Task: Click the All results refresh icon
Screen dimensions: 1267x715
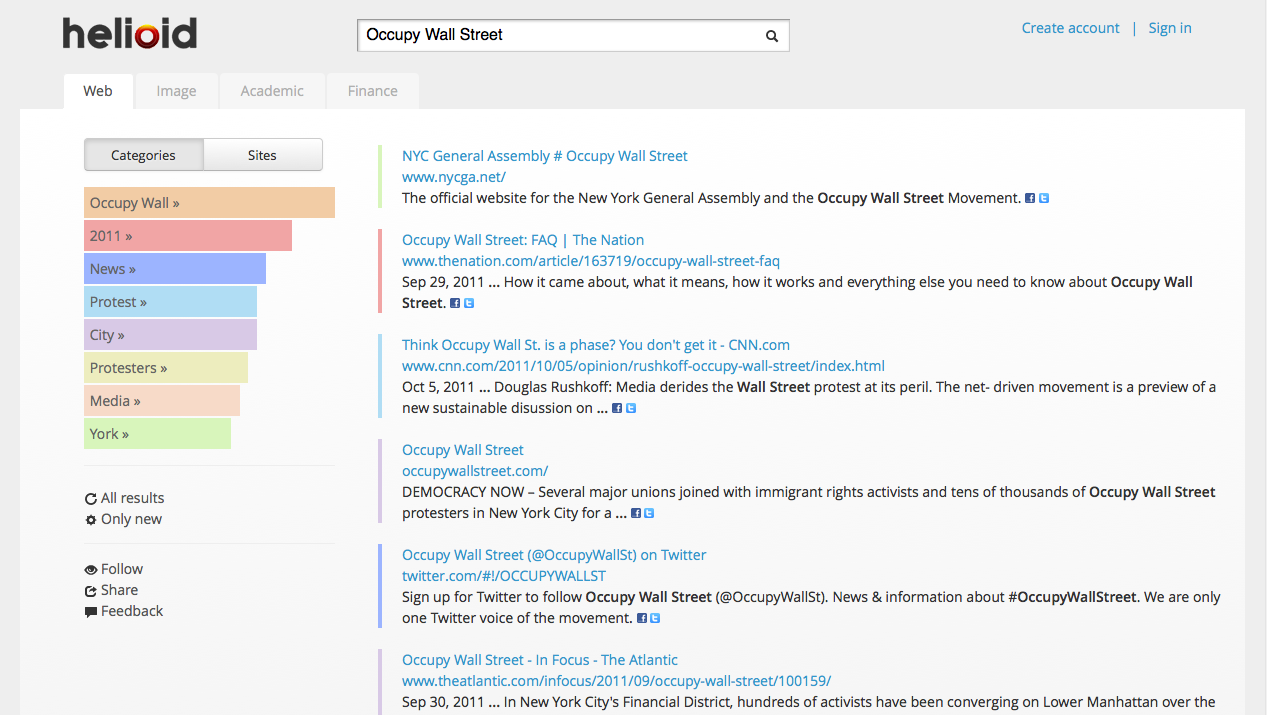Action: (x=91, y=499)
